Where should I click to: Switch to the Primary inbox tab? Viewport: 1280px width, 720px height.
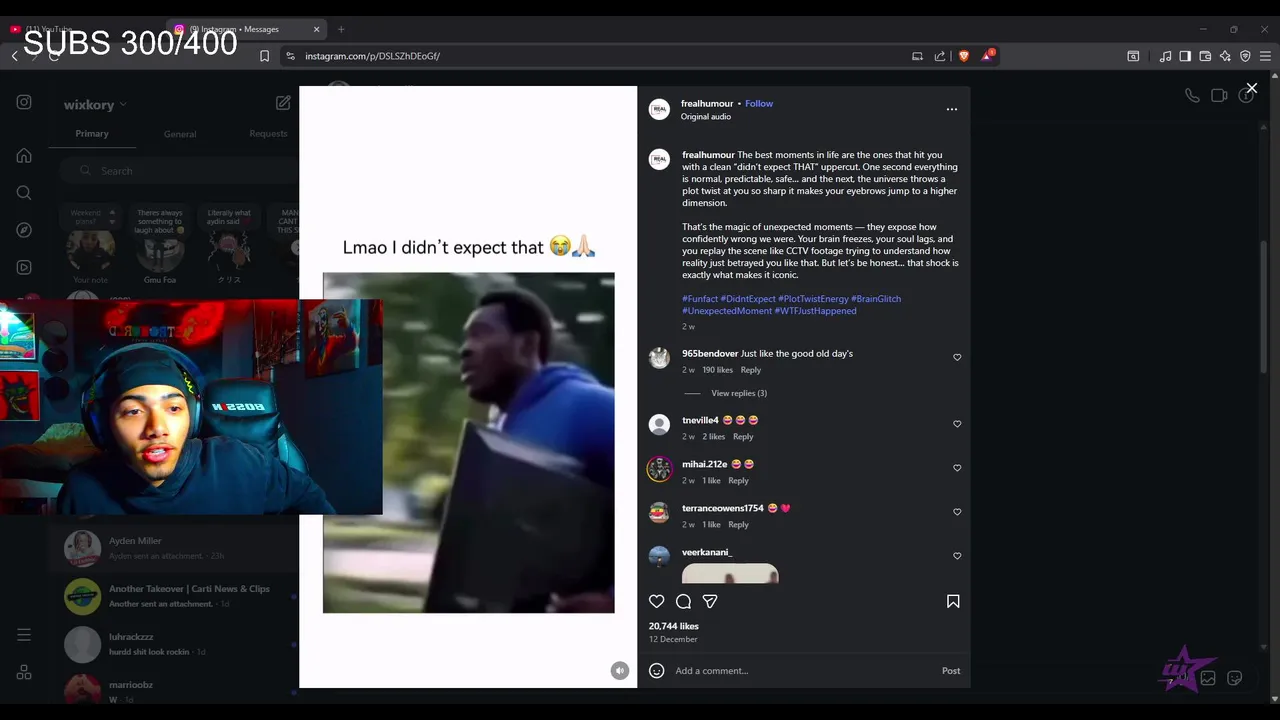[92, 134]
